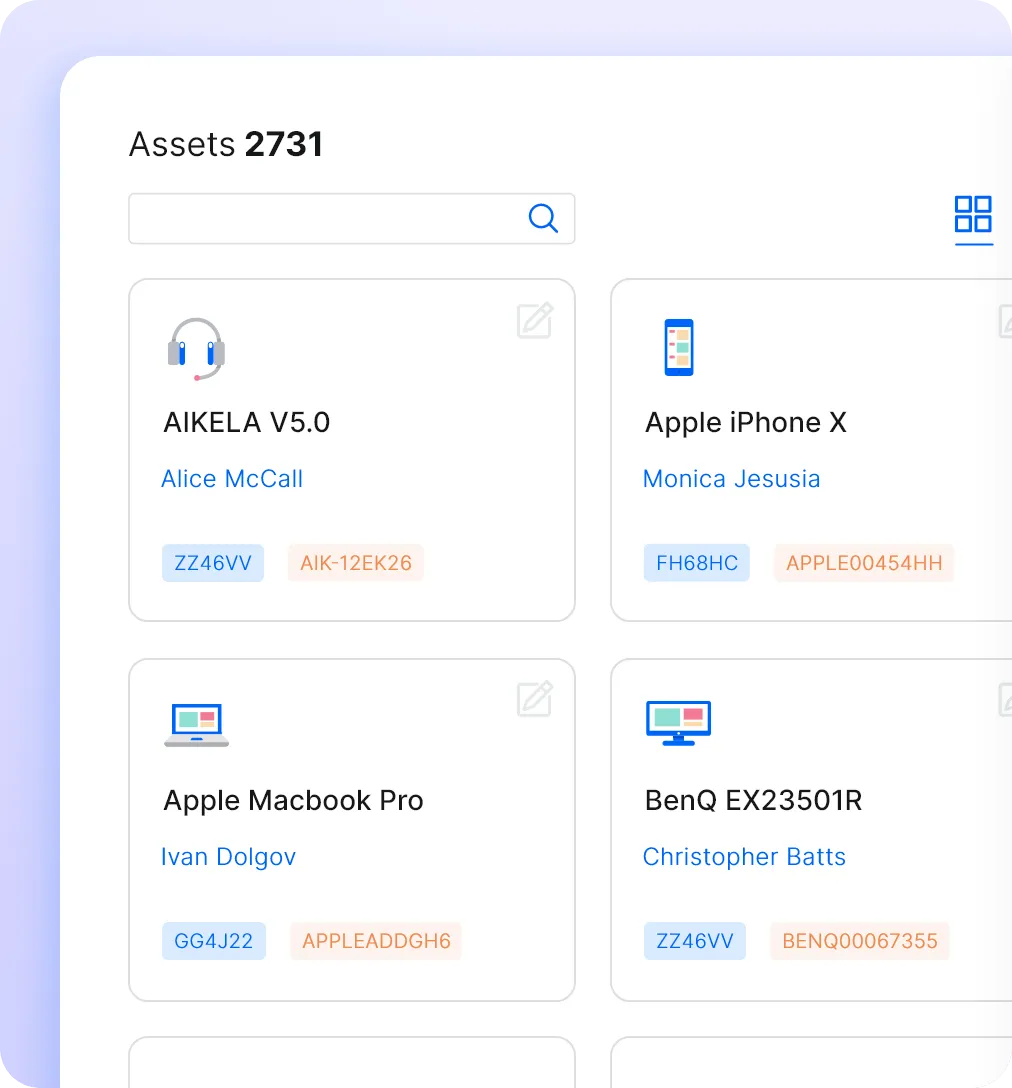Open Christopher Batts' profile link
1012x1088 pixels.
pos(744,857)
